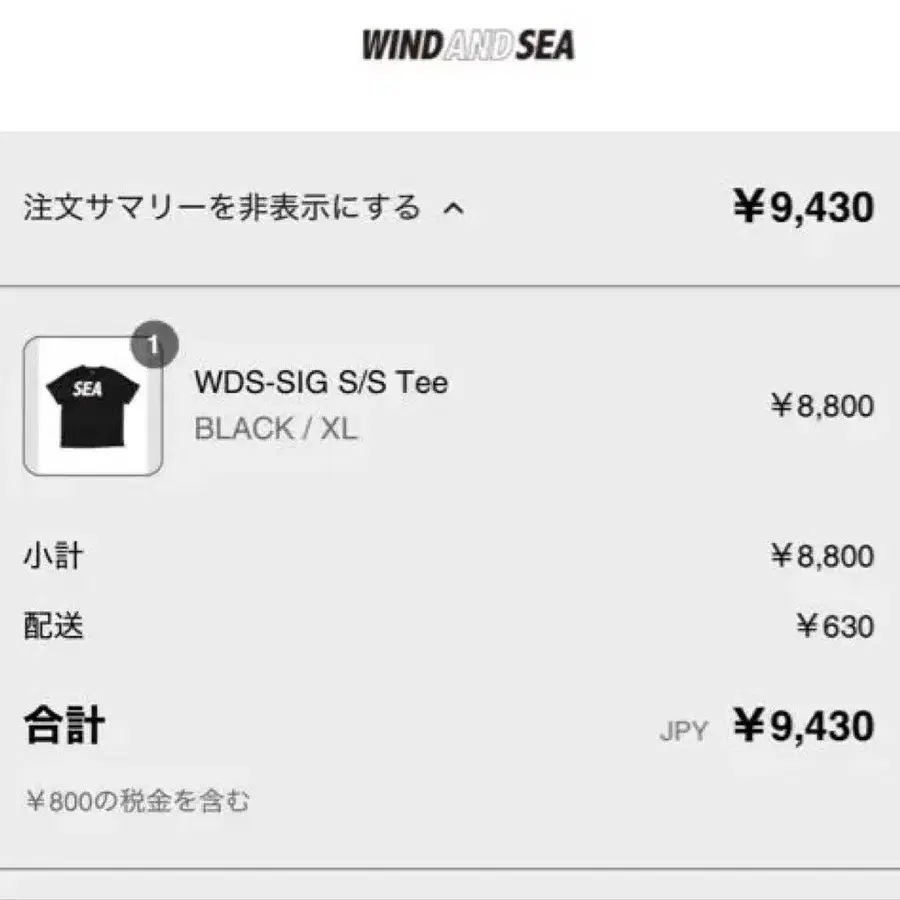Click the SEA print on the tee image
900x900 pixels.
coord(87,390)
